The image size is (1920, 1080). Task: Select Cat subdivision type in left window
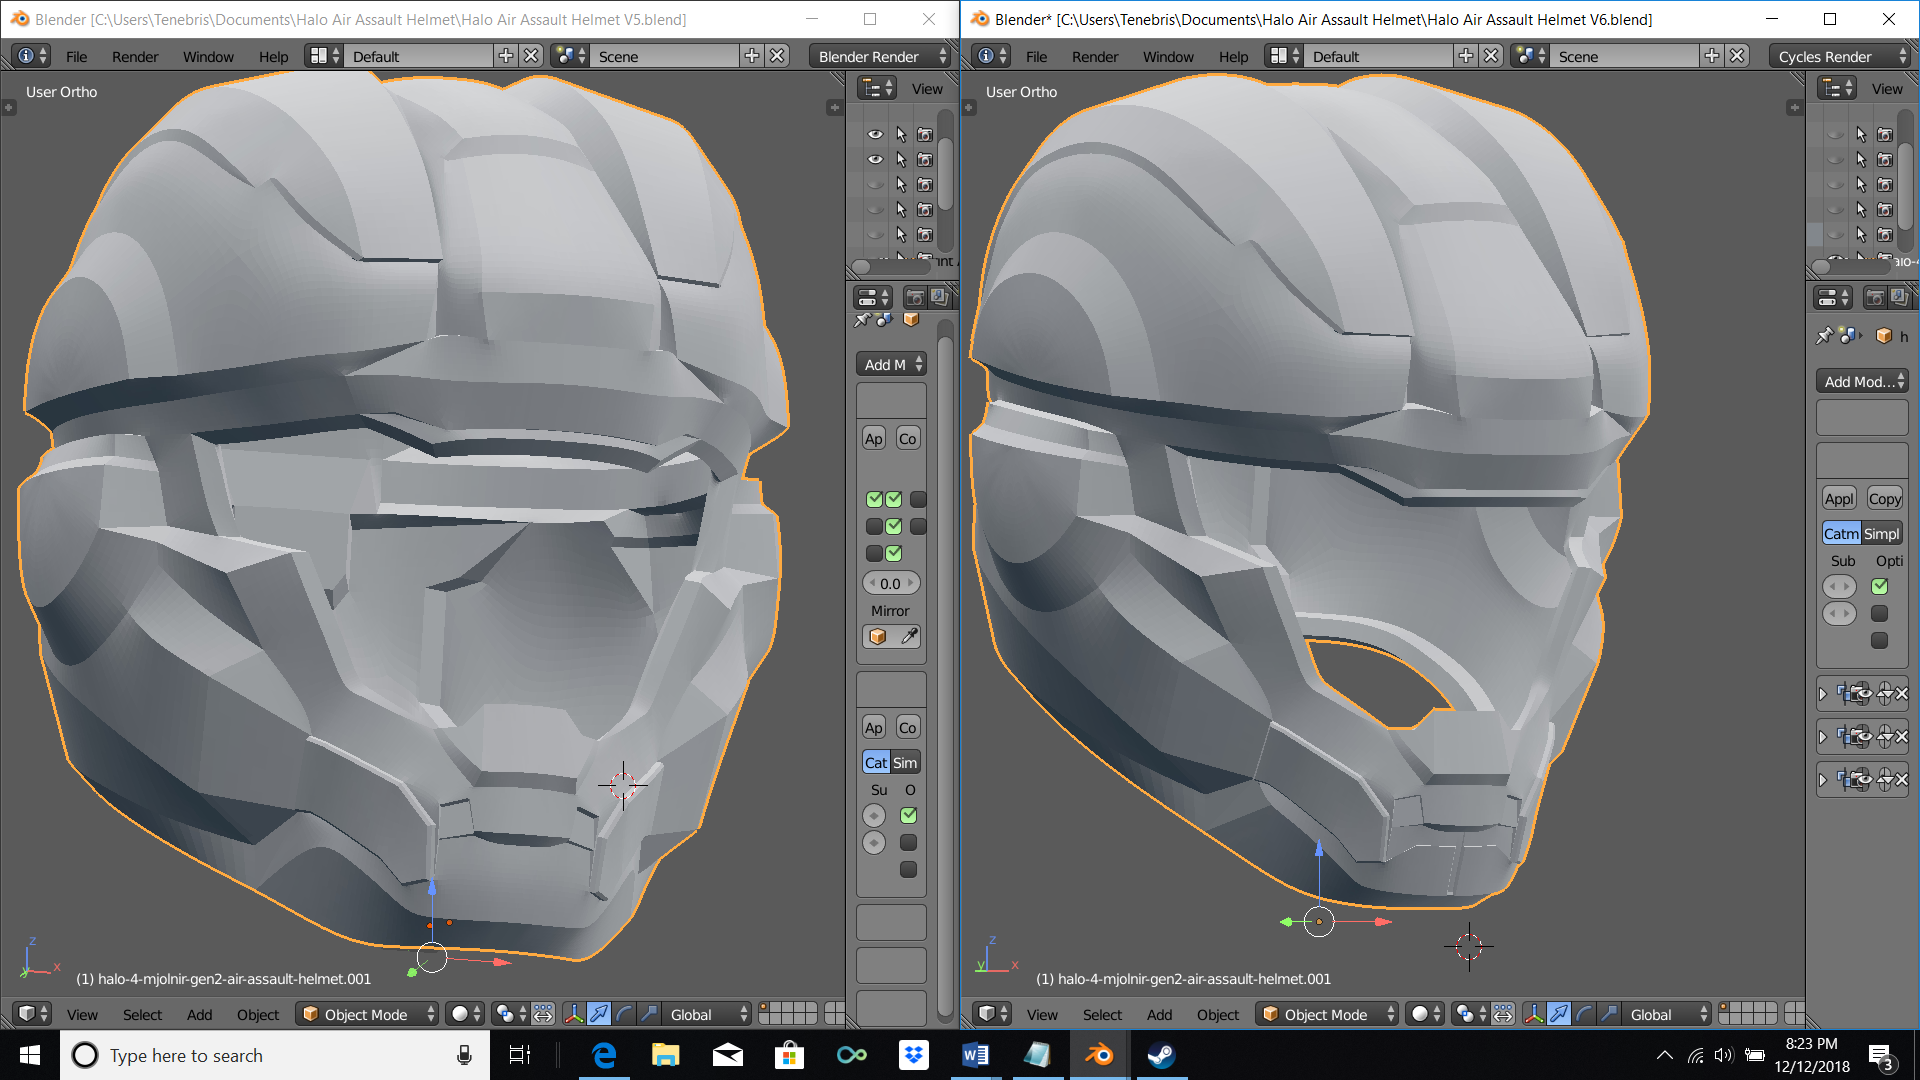click(x=876, y=762)
